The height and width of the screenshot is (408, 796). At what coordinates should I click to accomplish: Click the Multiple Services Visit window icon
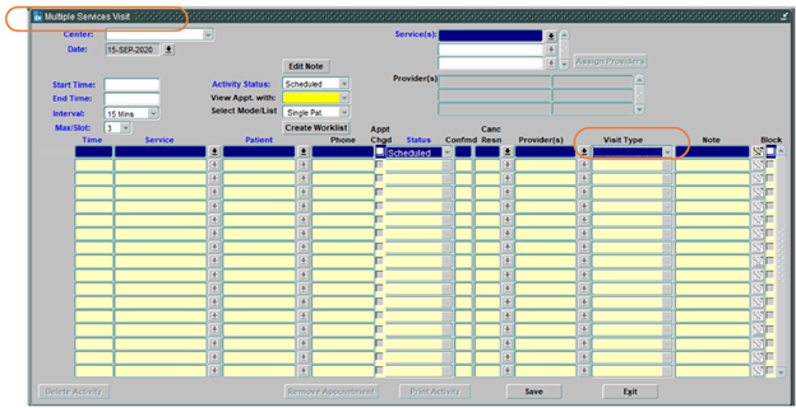tap(38, 17)
